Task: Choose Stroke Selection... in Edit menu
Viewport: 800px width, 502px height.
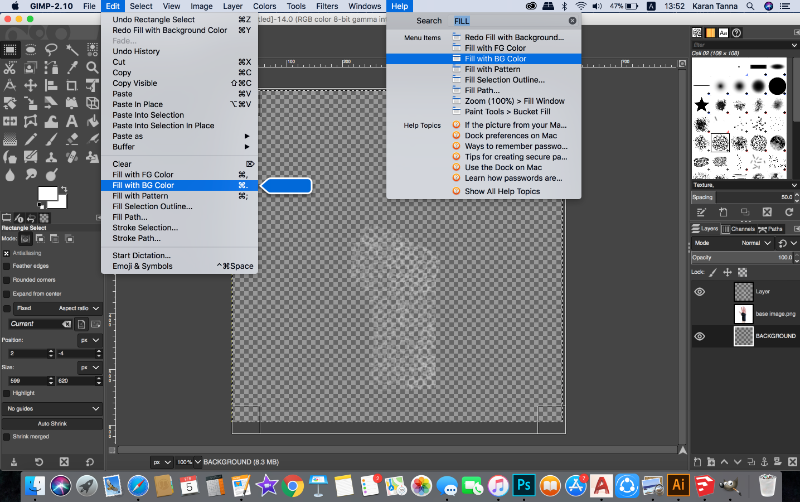Action: click(180, 228)
